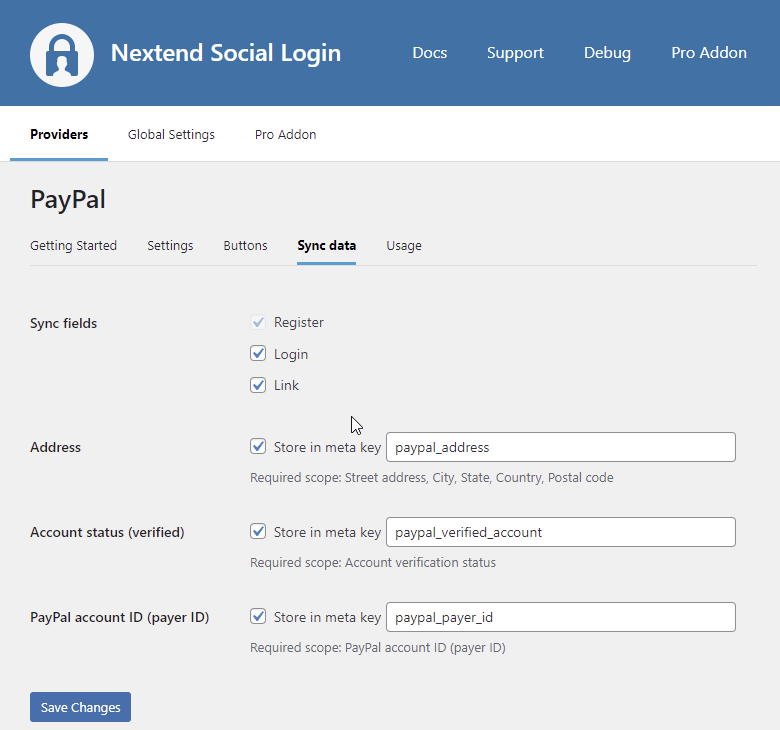Select the Pro Addon navigation tab
780x730 pixels.
coord(285,134)
